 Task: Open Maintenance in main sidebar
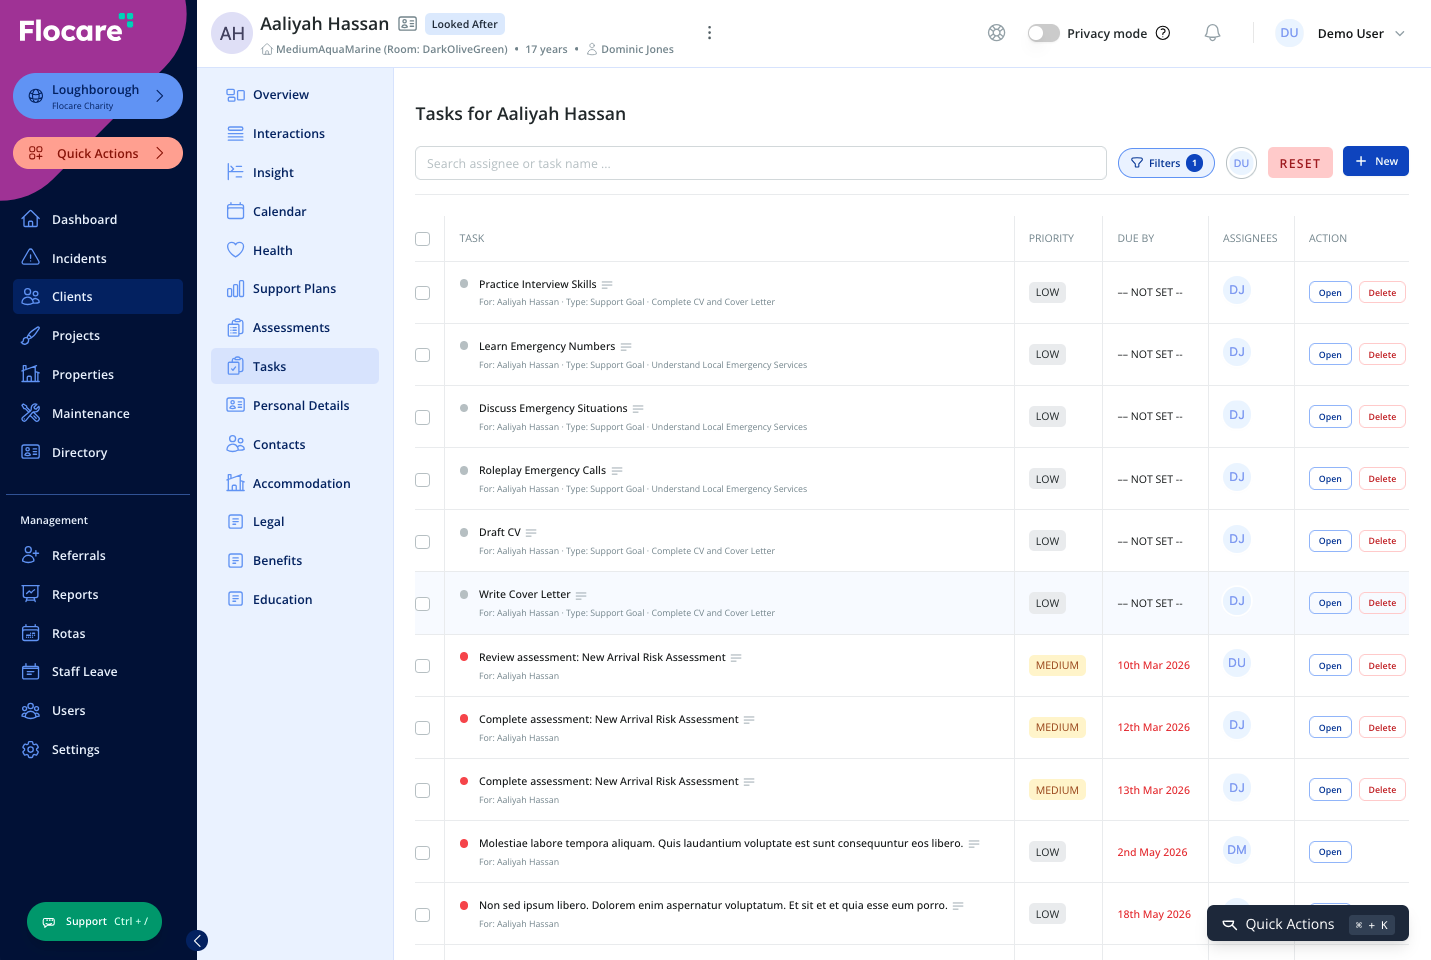click(98, 413)
